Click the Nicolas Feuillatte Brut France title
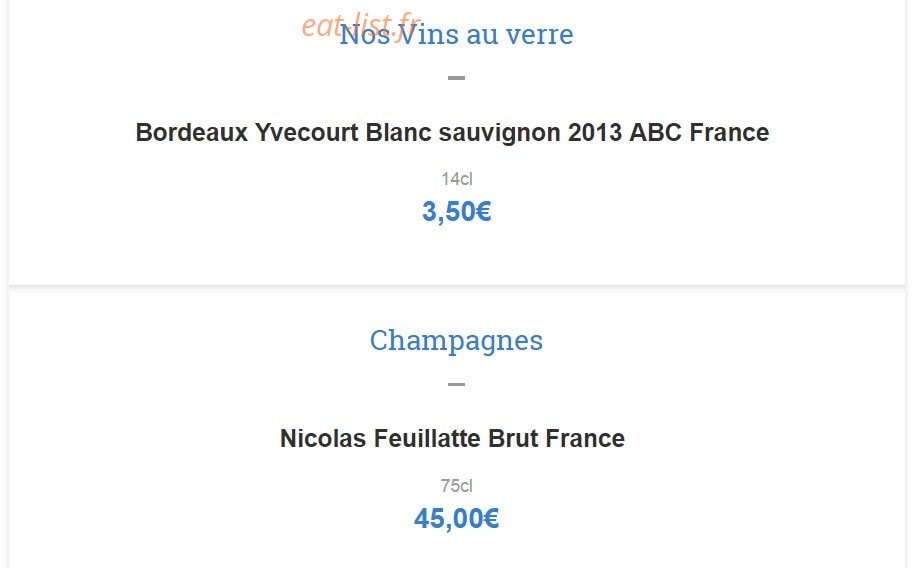This screenshot has height=568, width=913. click(452, 439)
